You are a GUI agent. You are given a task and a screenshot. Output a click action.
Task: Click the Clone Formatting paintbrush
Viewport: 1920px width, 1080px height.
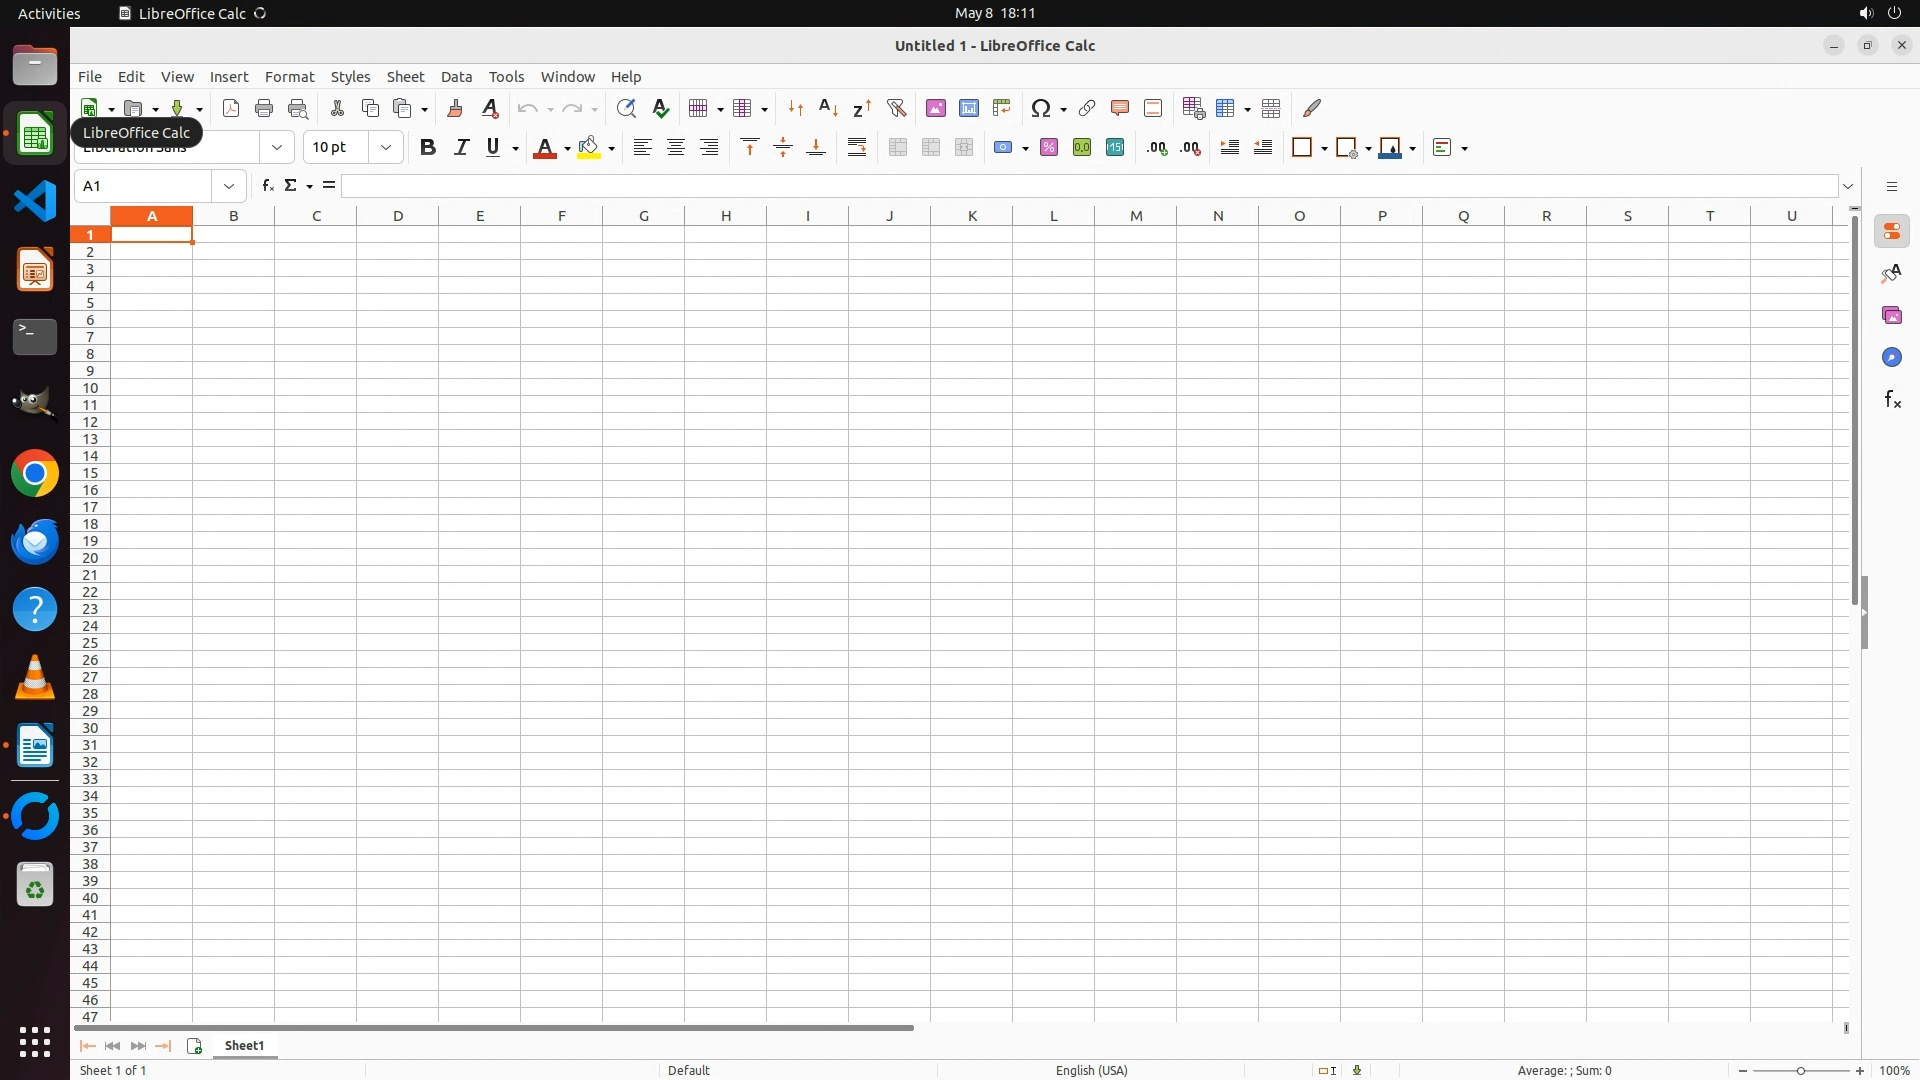pos(455,108)
